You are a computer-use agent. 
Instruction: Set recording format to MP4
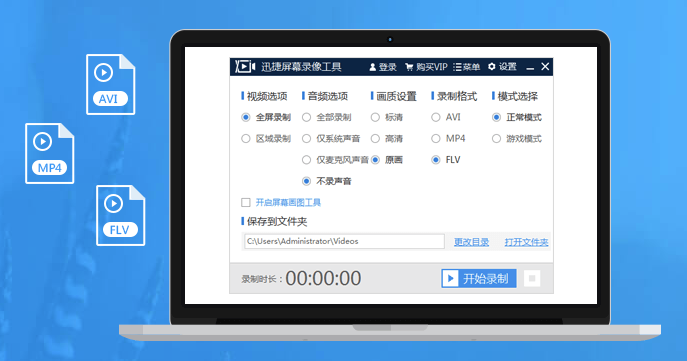pyautogui.click(x=436, y=139)
